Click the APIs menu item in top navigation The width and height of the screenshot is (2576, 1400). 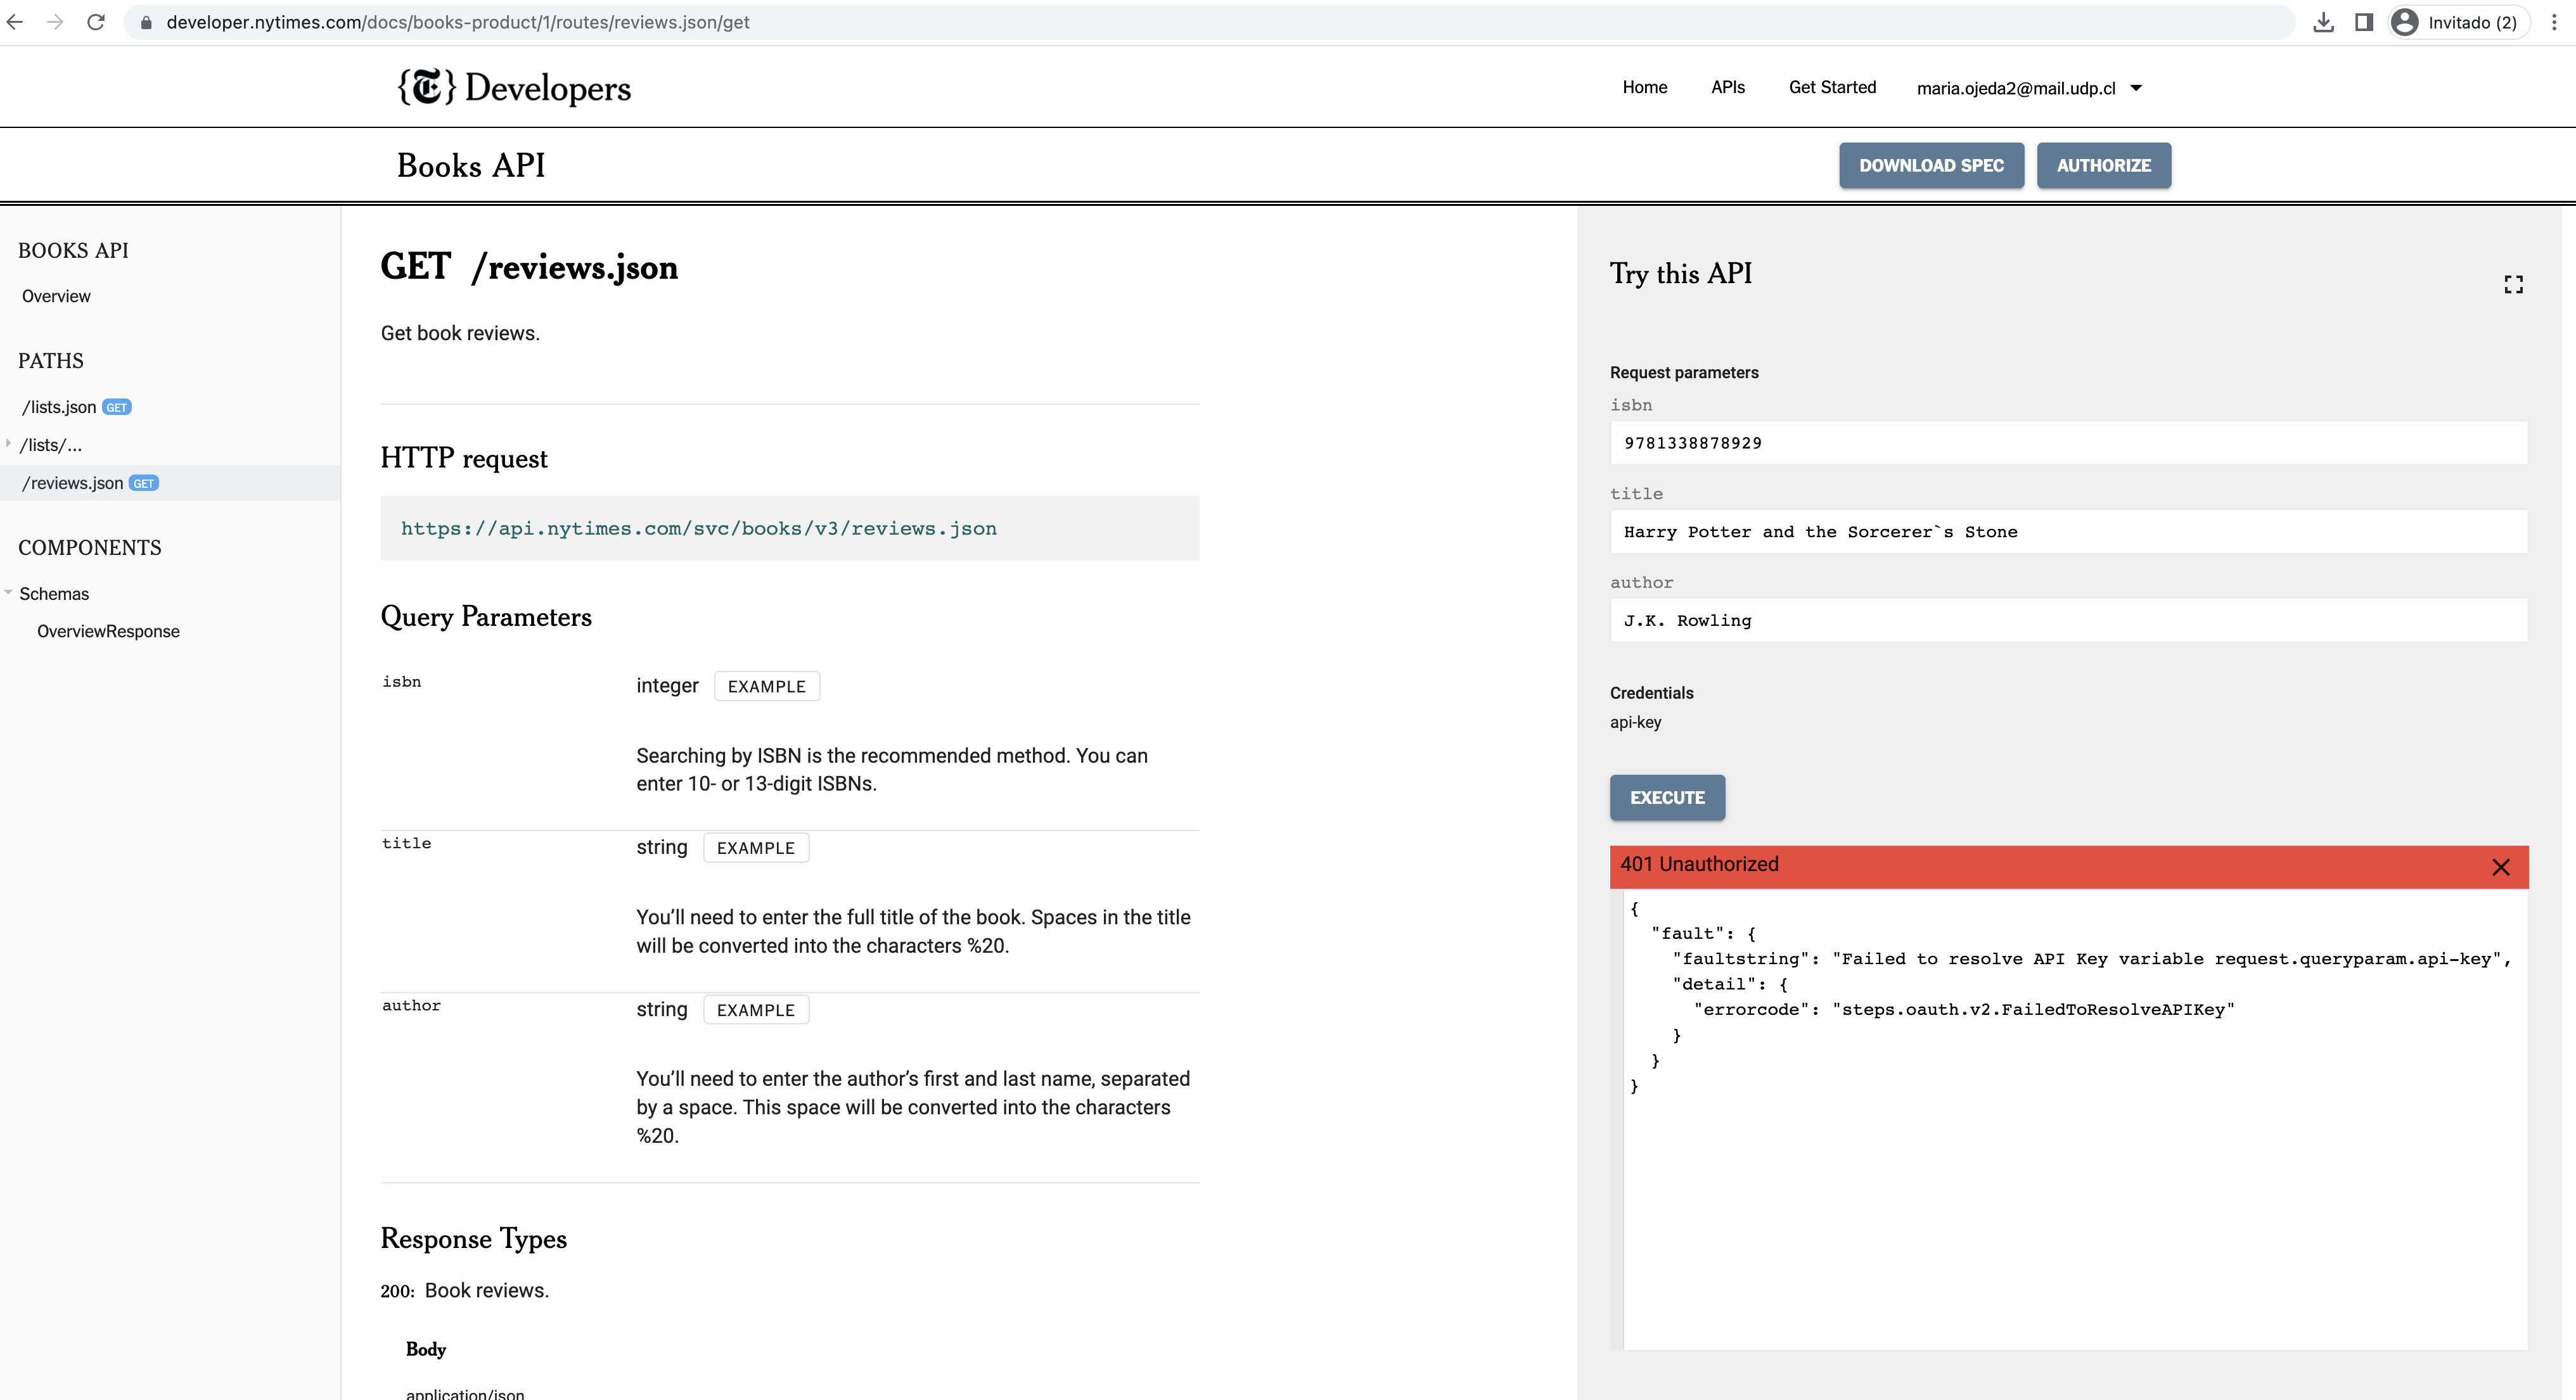coord(1727,86)
